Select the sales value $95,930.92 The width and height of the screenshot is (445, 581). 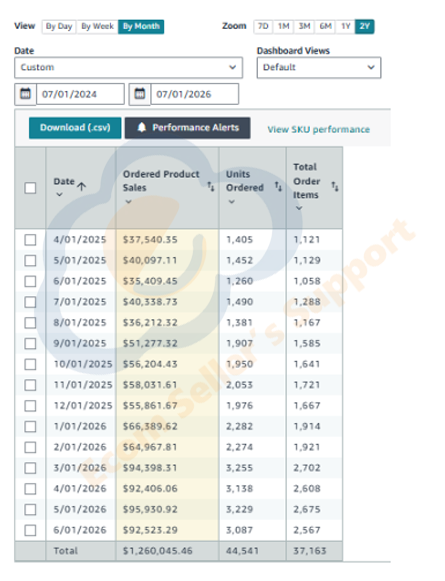(150, 509)
